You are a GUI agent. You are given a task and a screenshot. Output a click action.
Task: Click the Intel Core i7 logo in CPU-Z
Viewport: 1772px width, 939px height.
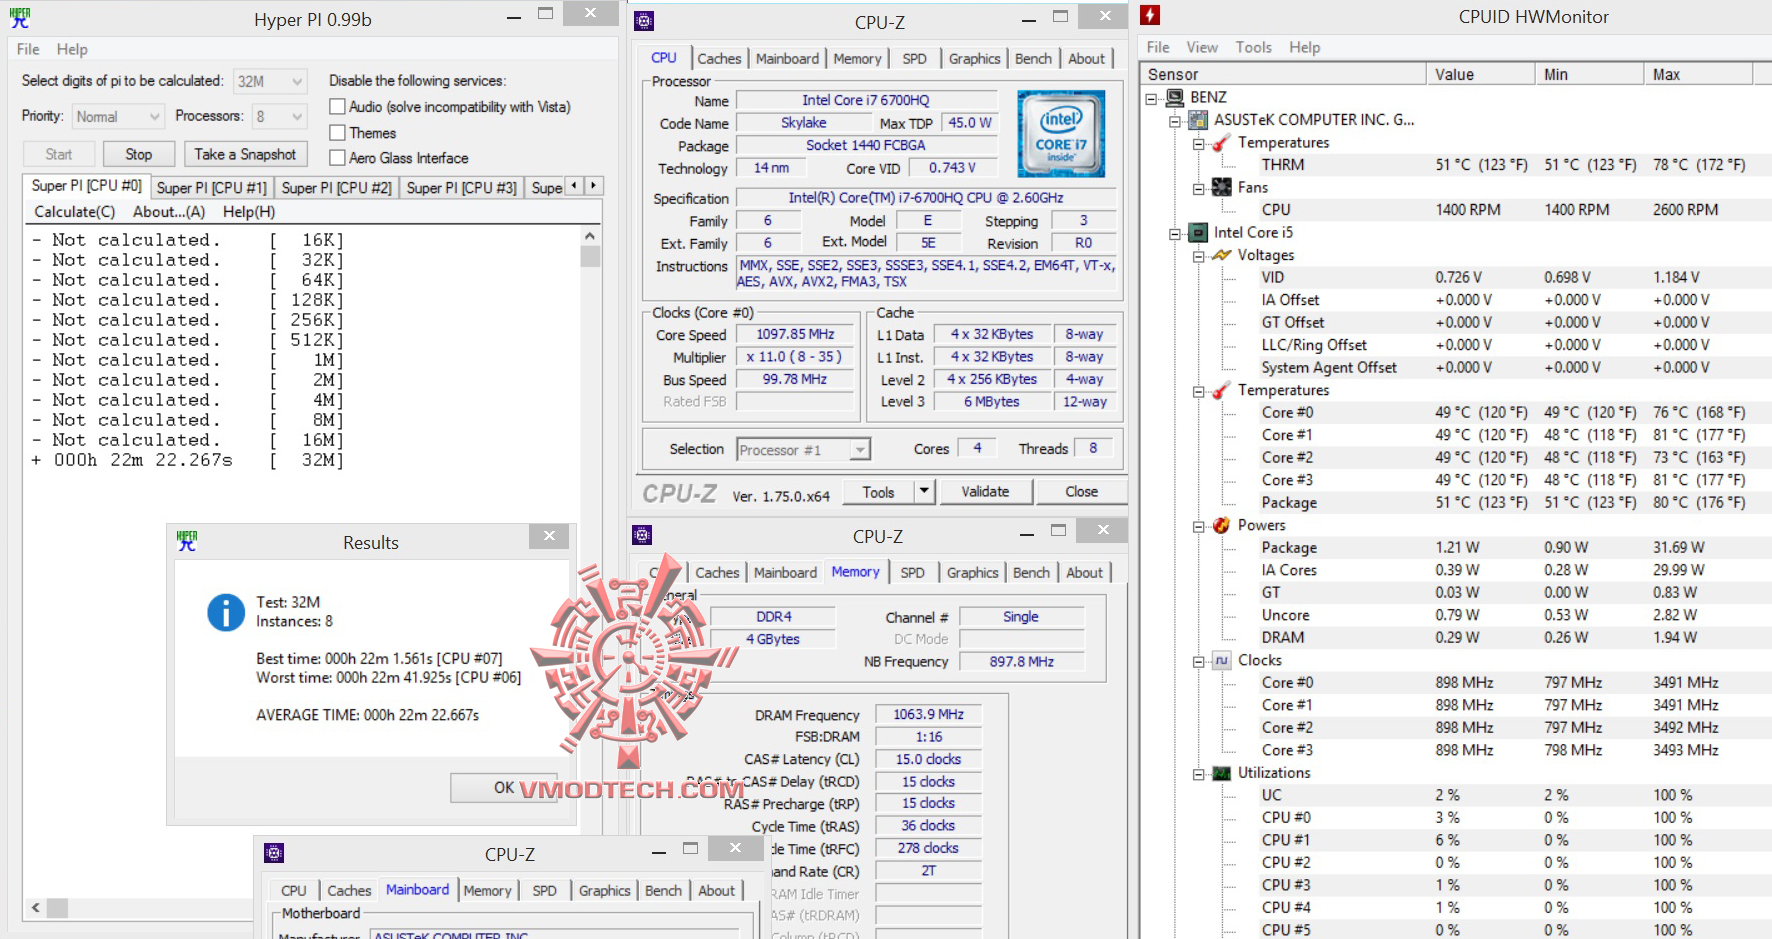pyautogui.click(x=1061, y=133)
